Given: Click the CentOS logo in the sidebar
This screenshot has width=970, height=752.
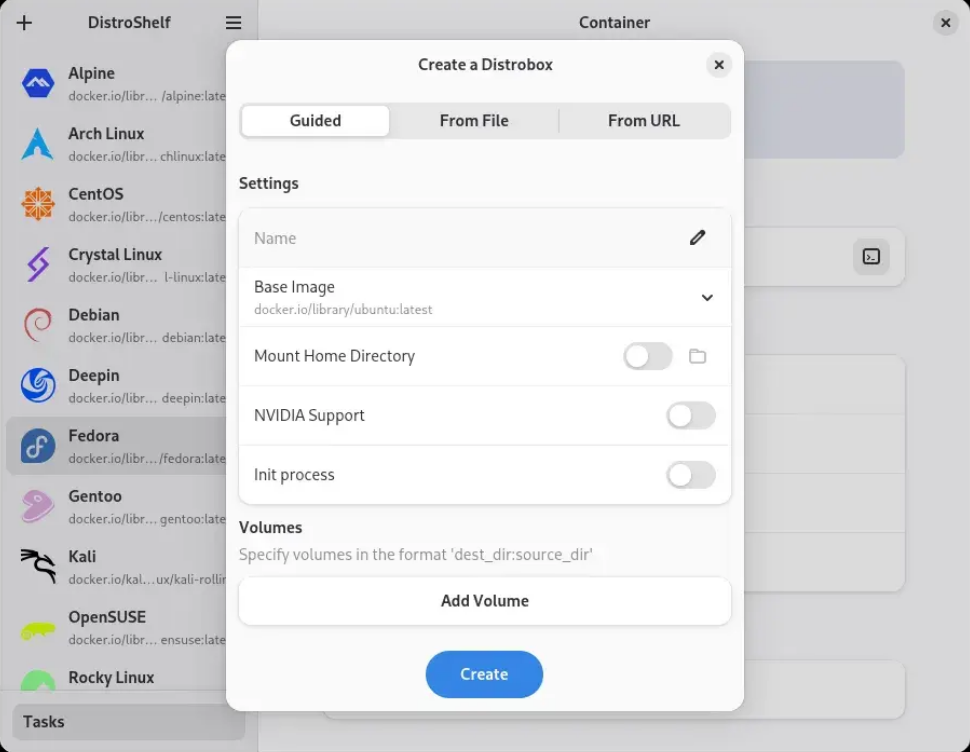Looking at the screenshot, I should coord(38,205).
